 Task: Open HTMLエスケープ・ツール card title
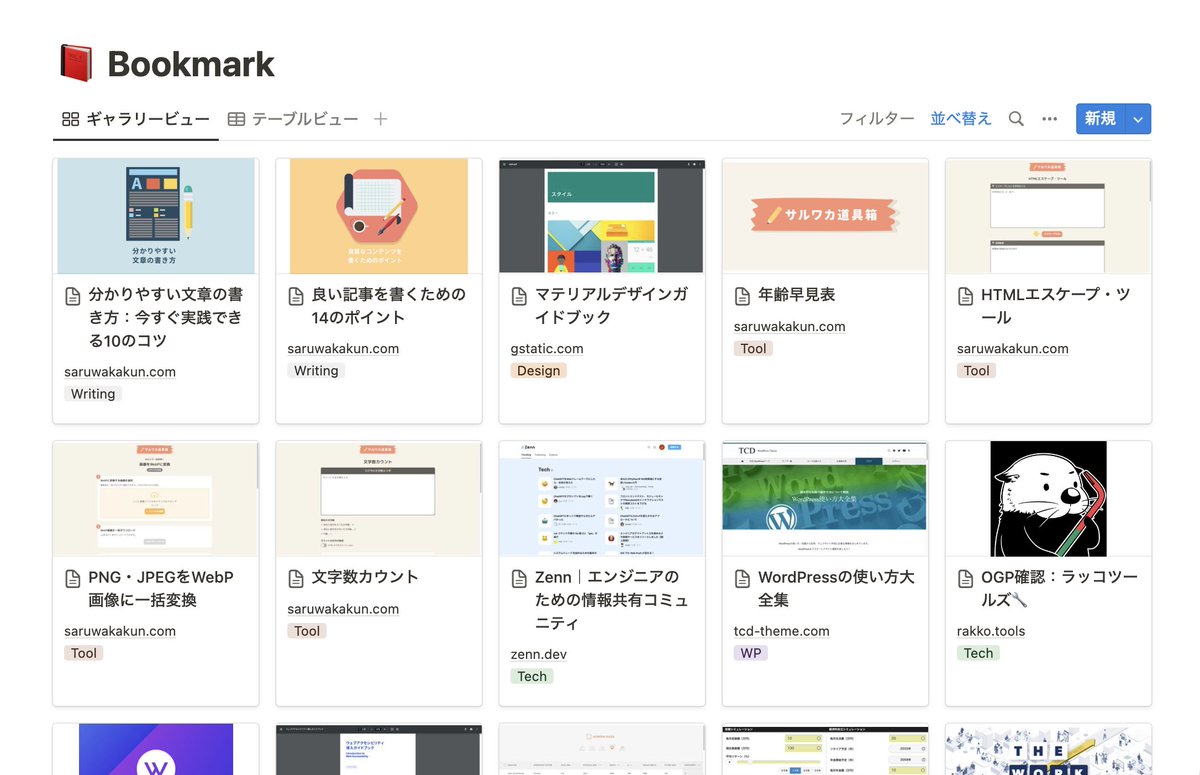point(1056,306)
